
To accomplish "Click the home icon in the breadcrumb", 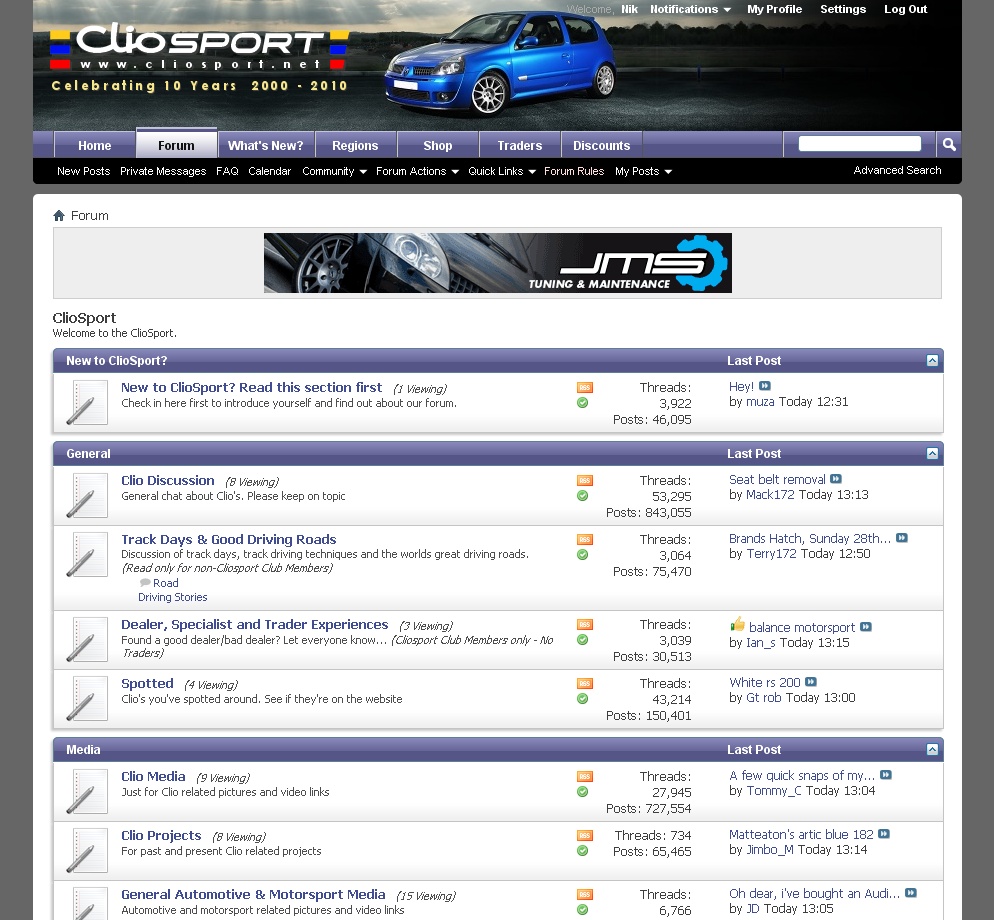I will pos(59,216).
